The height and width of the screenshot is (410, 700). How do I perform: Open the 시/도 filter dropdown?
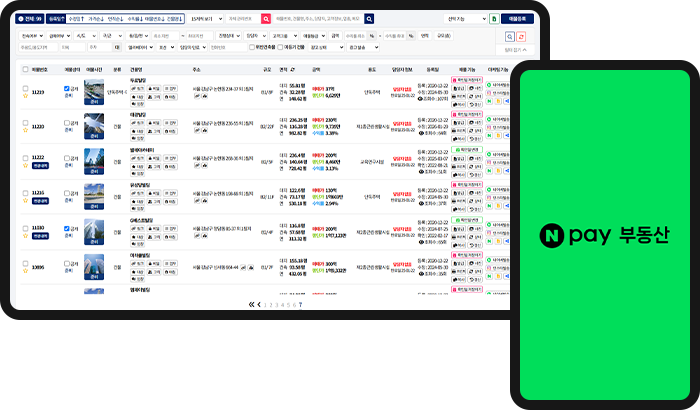coord(85,36)
